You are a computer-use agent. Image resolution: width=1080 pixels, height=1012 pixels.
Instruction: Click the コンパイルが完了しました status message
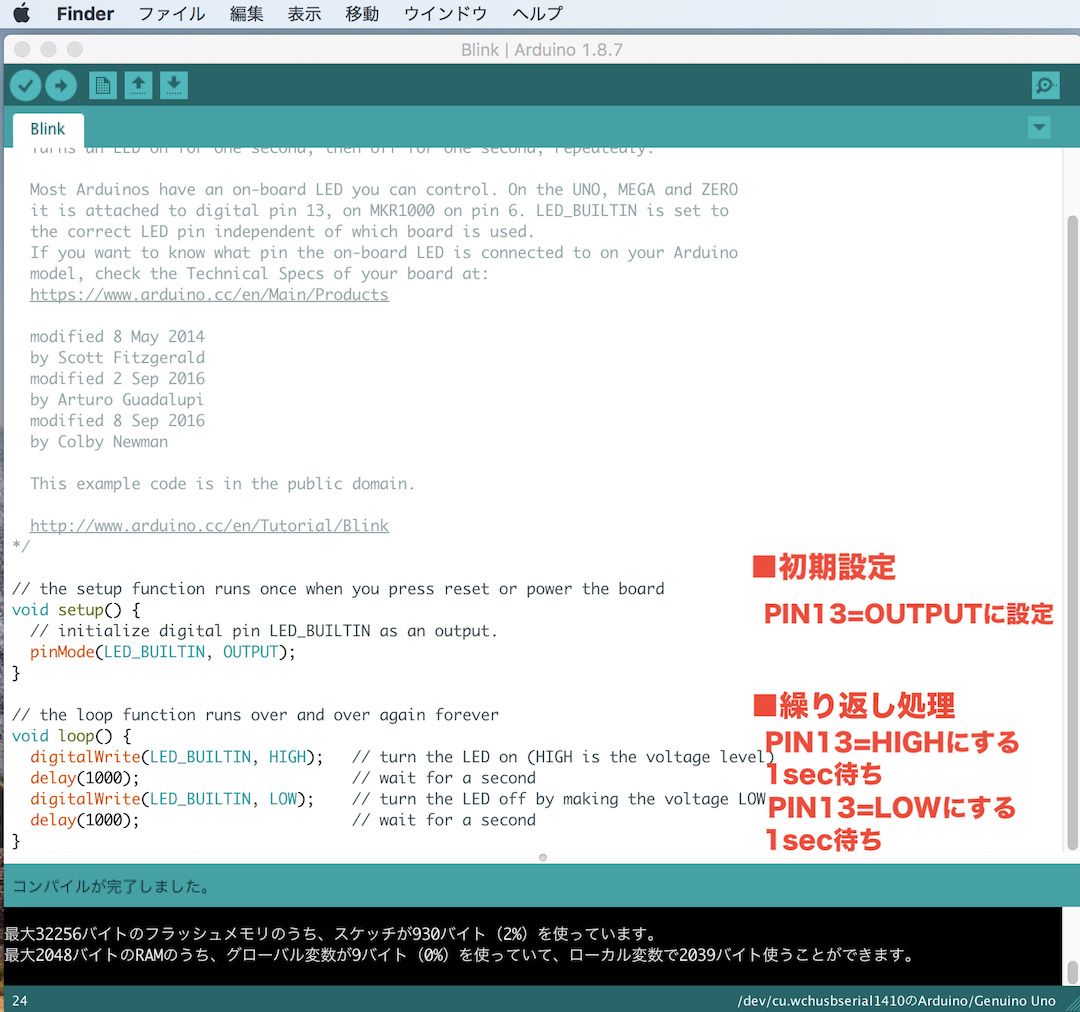click(x=113, y=886)
